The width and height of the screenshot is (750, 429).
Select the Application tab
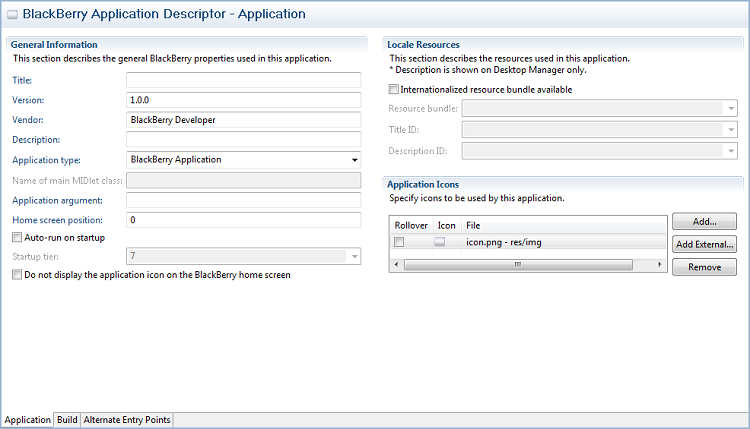(27, 420)
